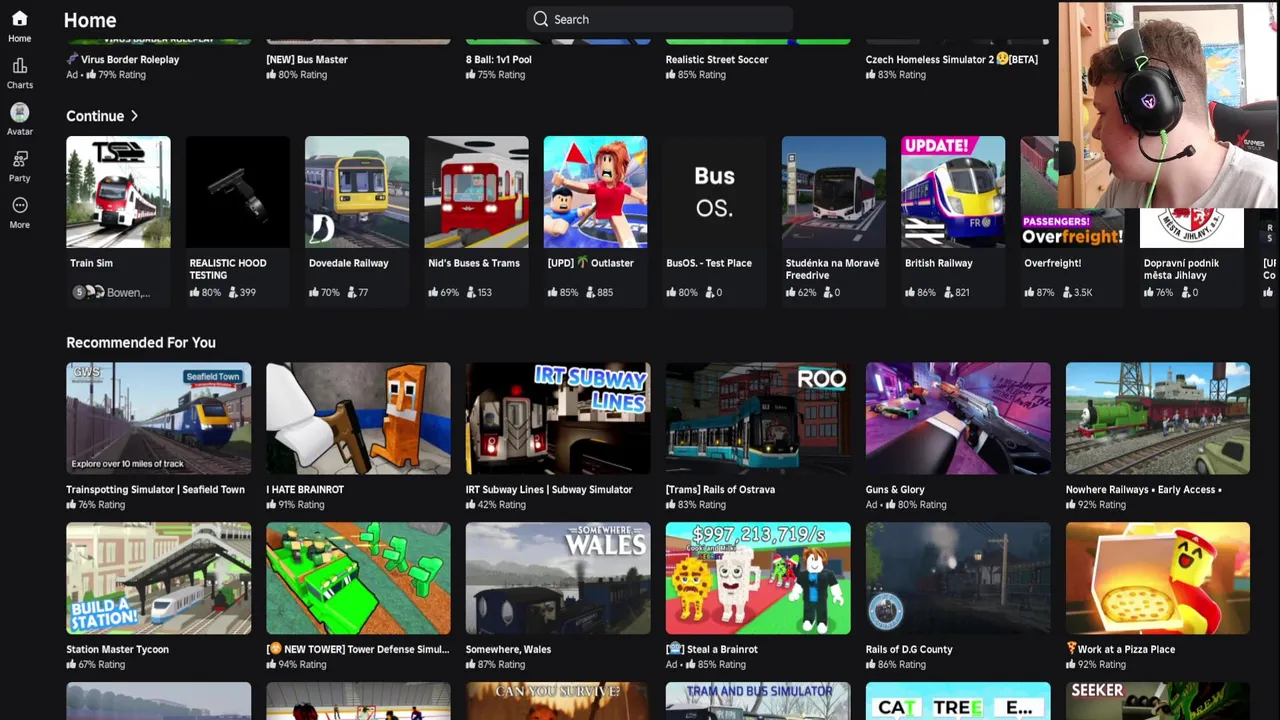Open the Overfreight! game thumbnail
The image size is (1280, 720).
pos(1072,192)
